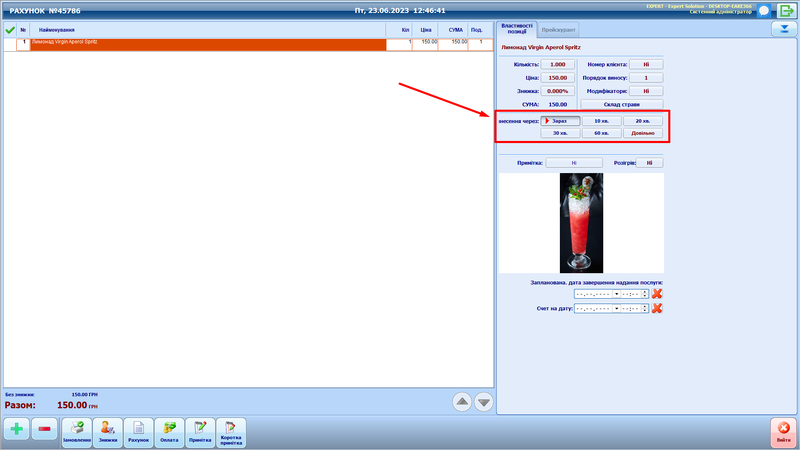Screen dimensions: 800x450
Task: Collapse the panel with the top-right down-arrow button
Action: pos(781,28)
